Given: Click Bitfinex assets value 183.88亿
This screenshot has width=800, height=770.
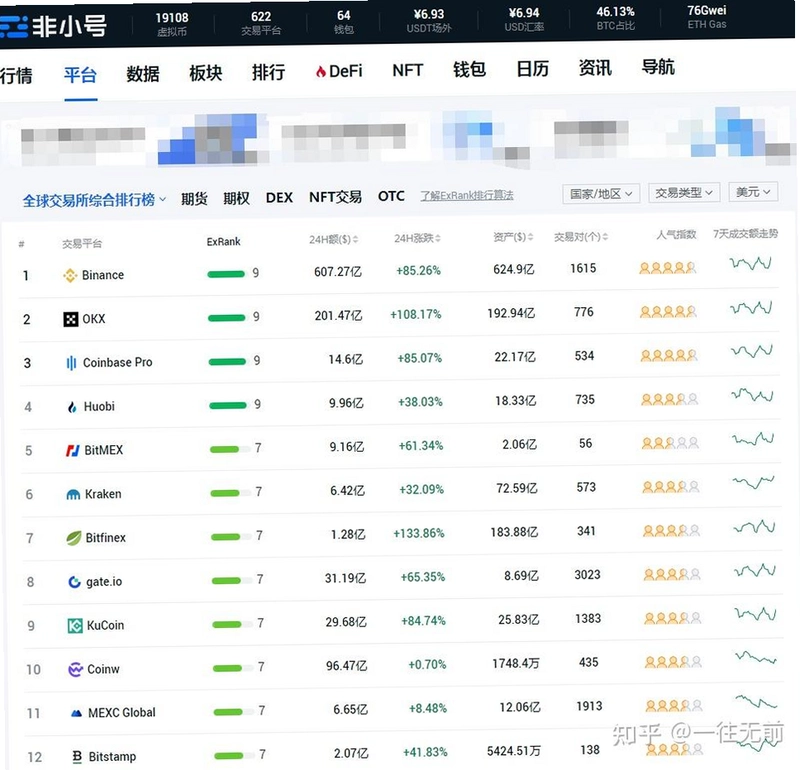Looking at the screenshot, I should pyautogui.click(x=514, y=532).
